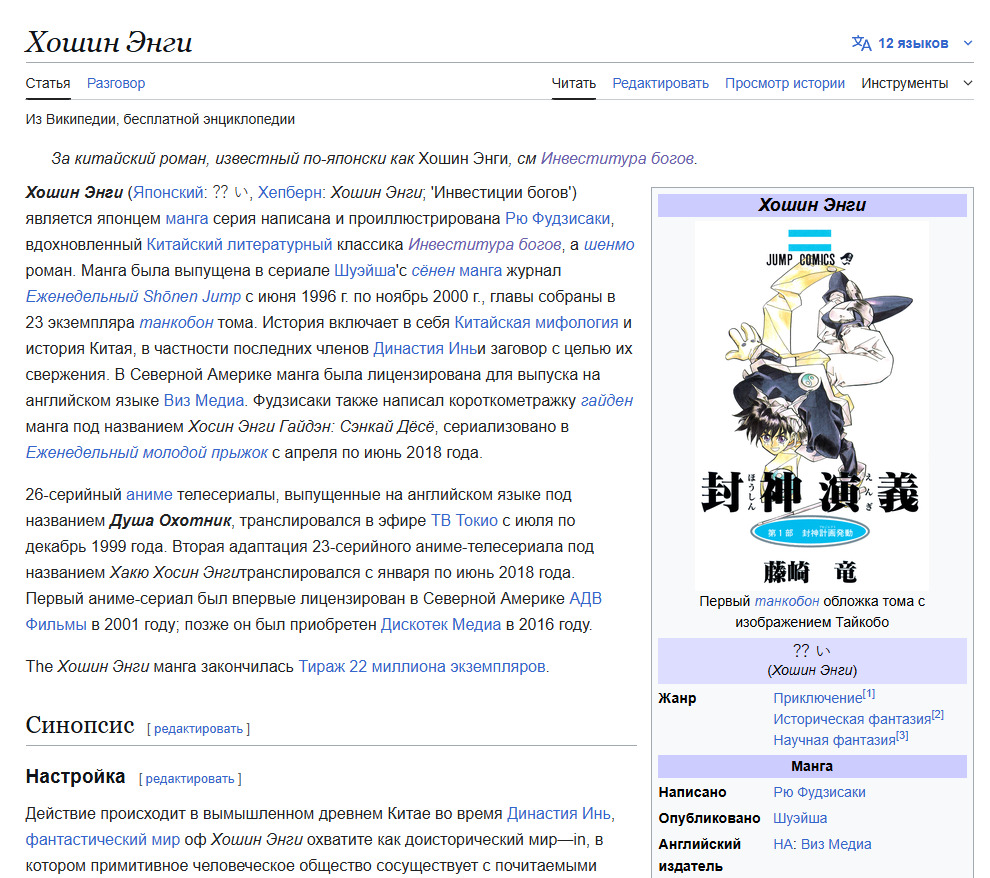Open the Читать view tab

pos(573,83)
